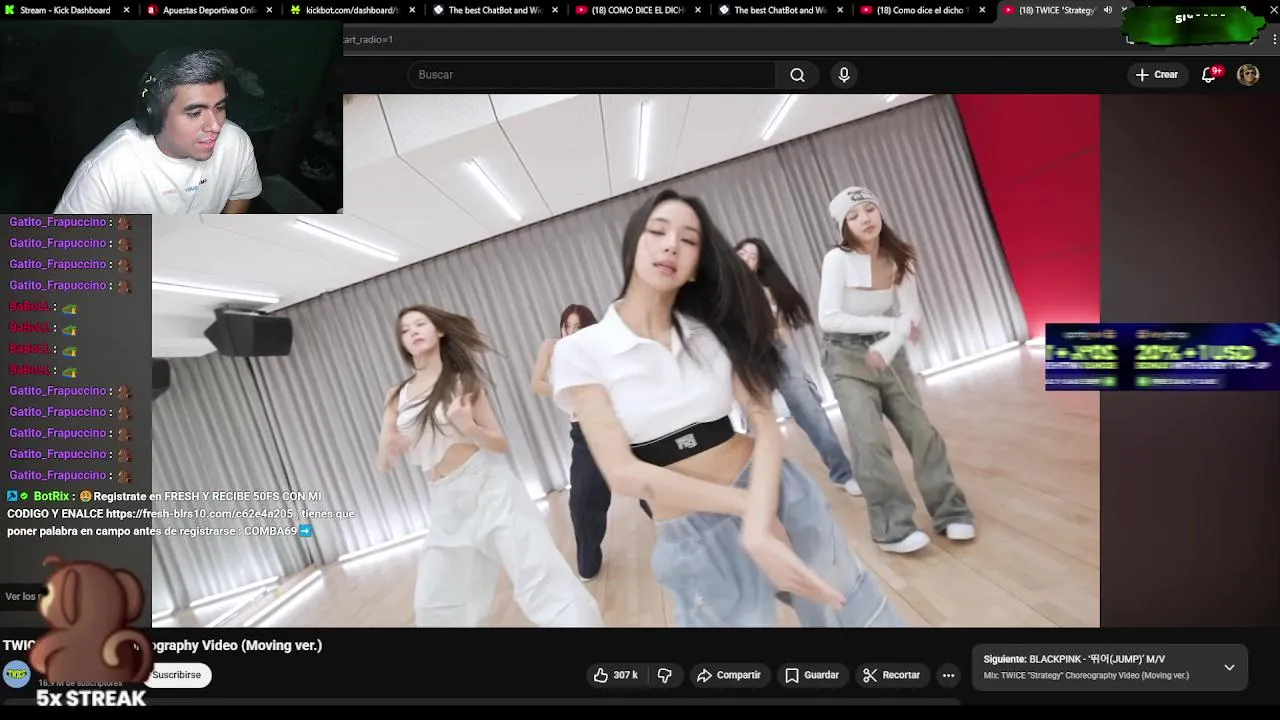The height and width of the screenshot is (720, 1280).
Task: Like the video with thumbs up 307 k
Action: click(616, 675)
